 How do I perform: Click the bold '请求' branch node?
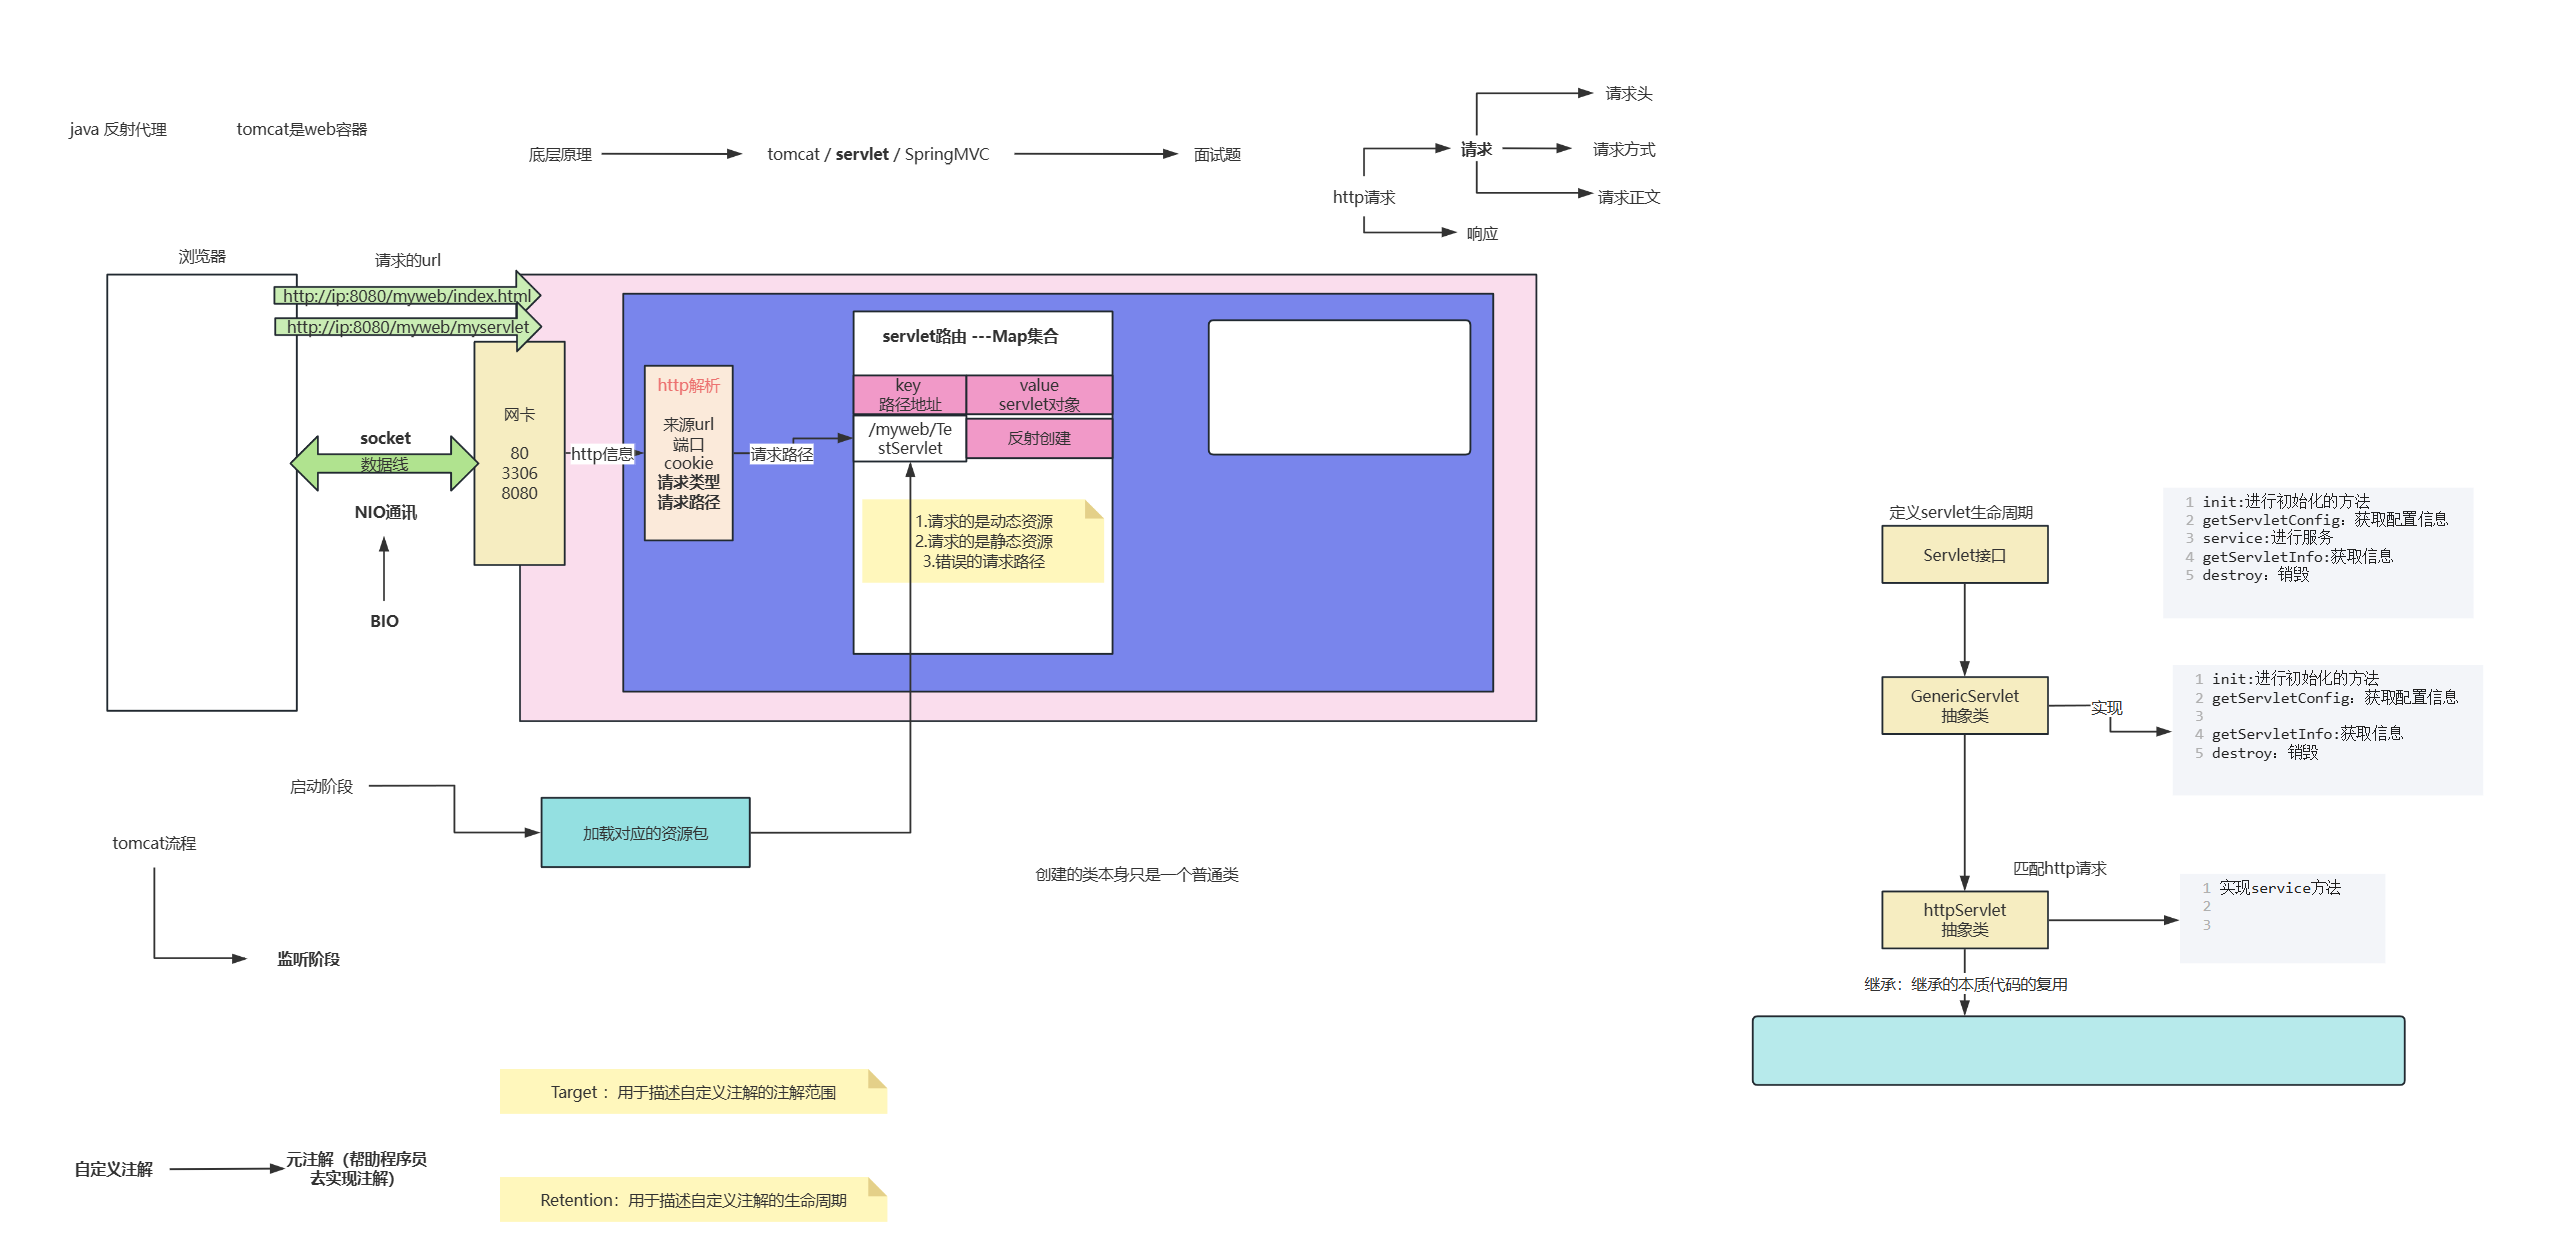(x=1476, y=149)
